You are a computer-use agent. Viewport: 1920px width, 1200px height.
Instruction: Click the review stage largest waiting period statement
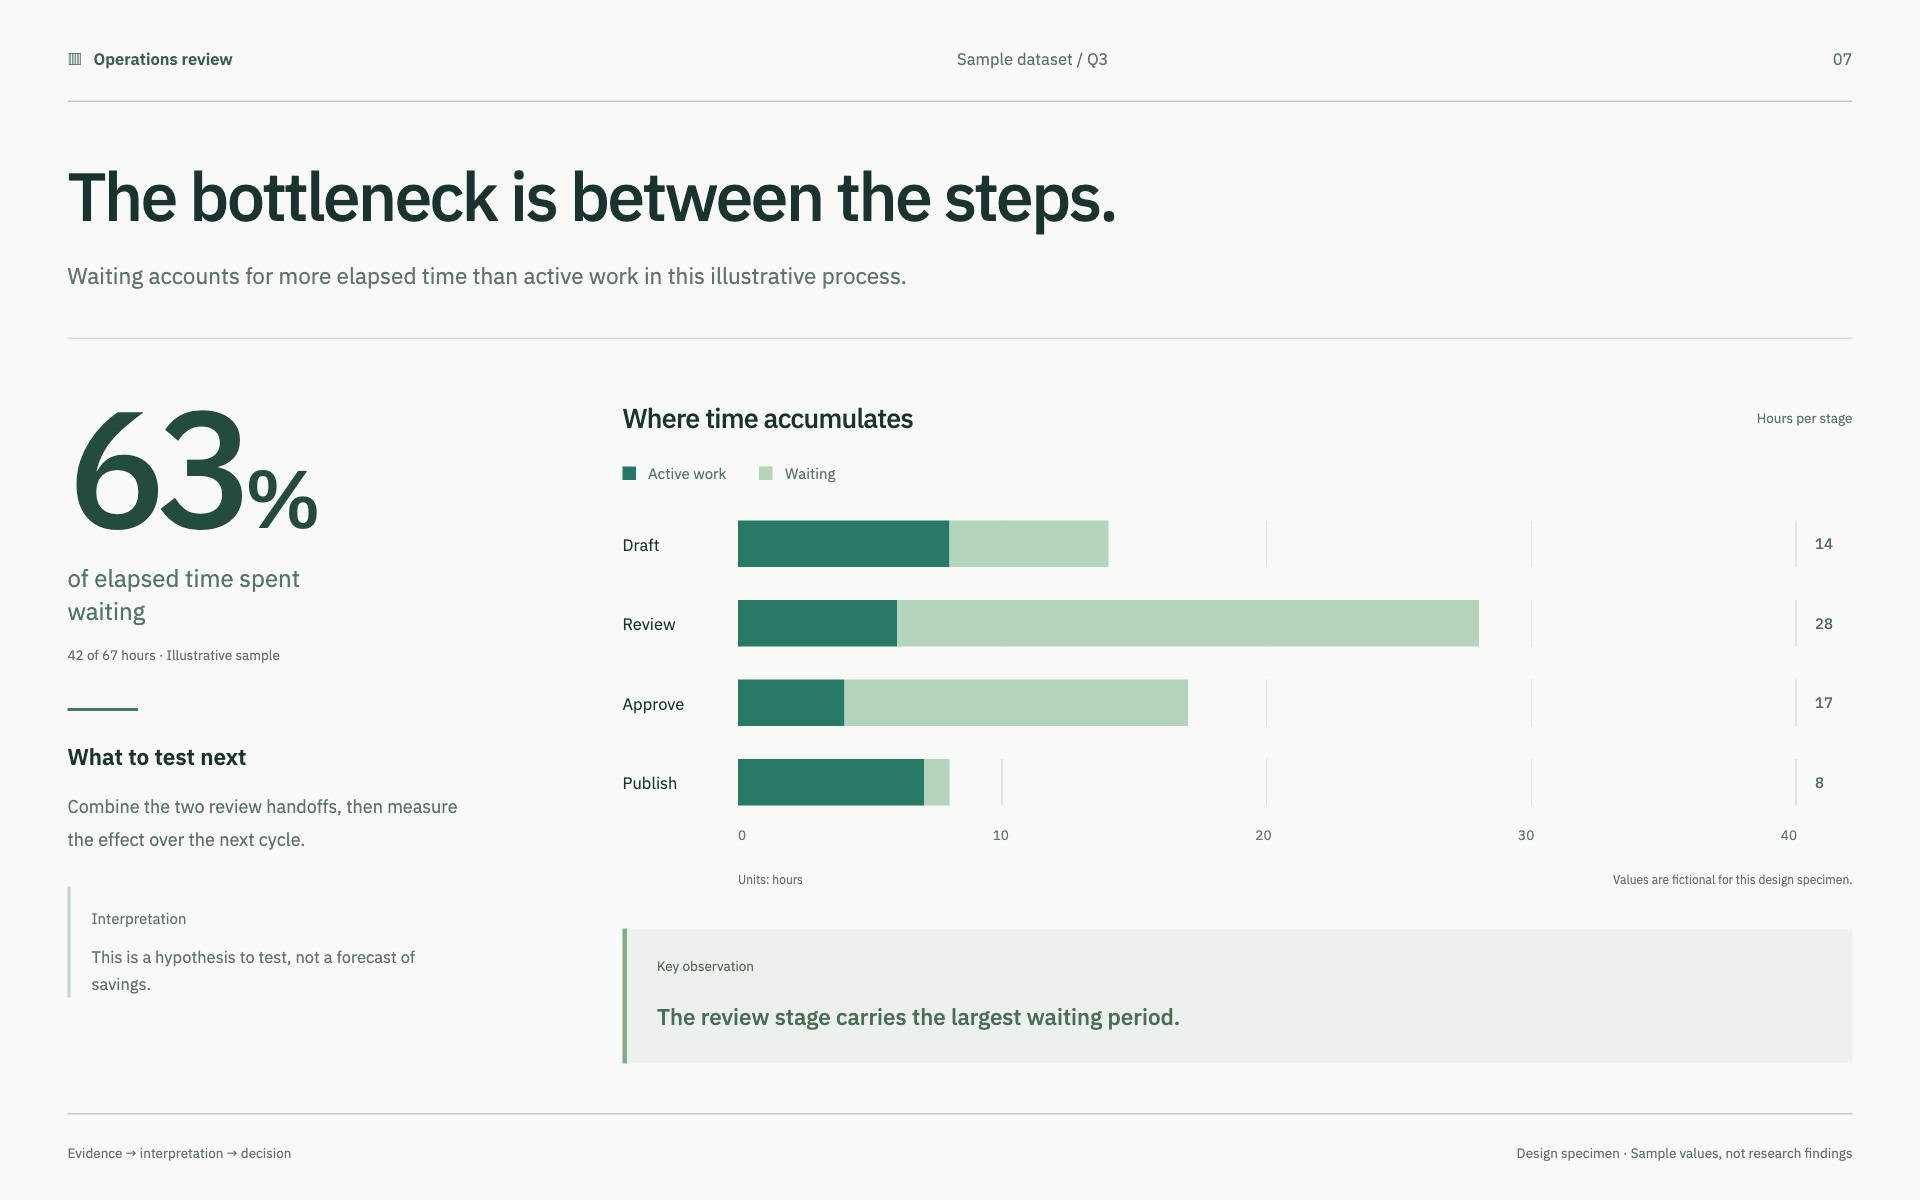(918, 1017)
